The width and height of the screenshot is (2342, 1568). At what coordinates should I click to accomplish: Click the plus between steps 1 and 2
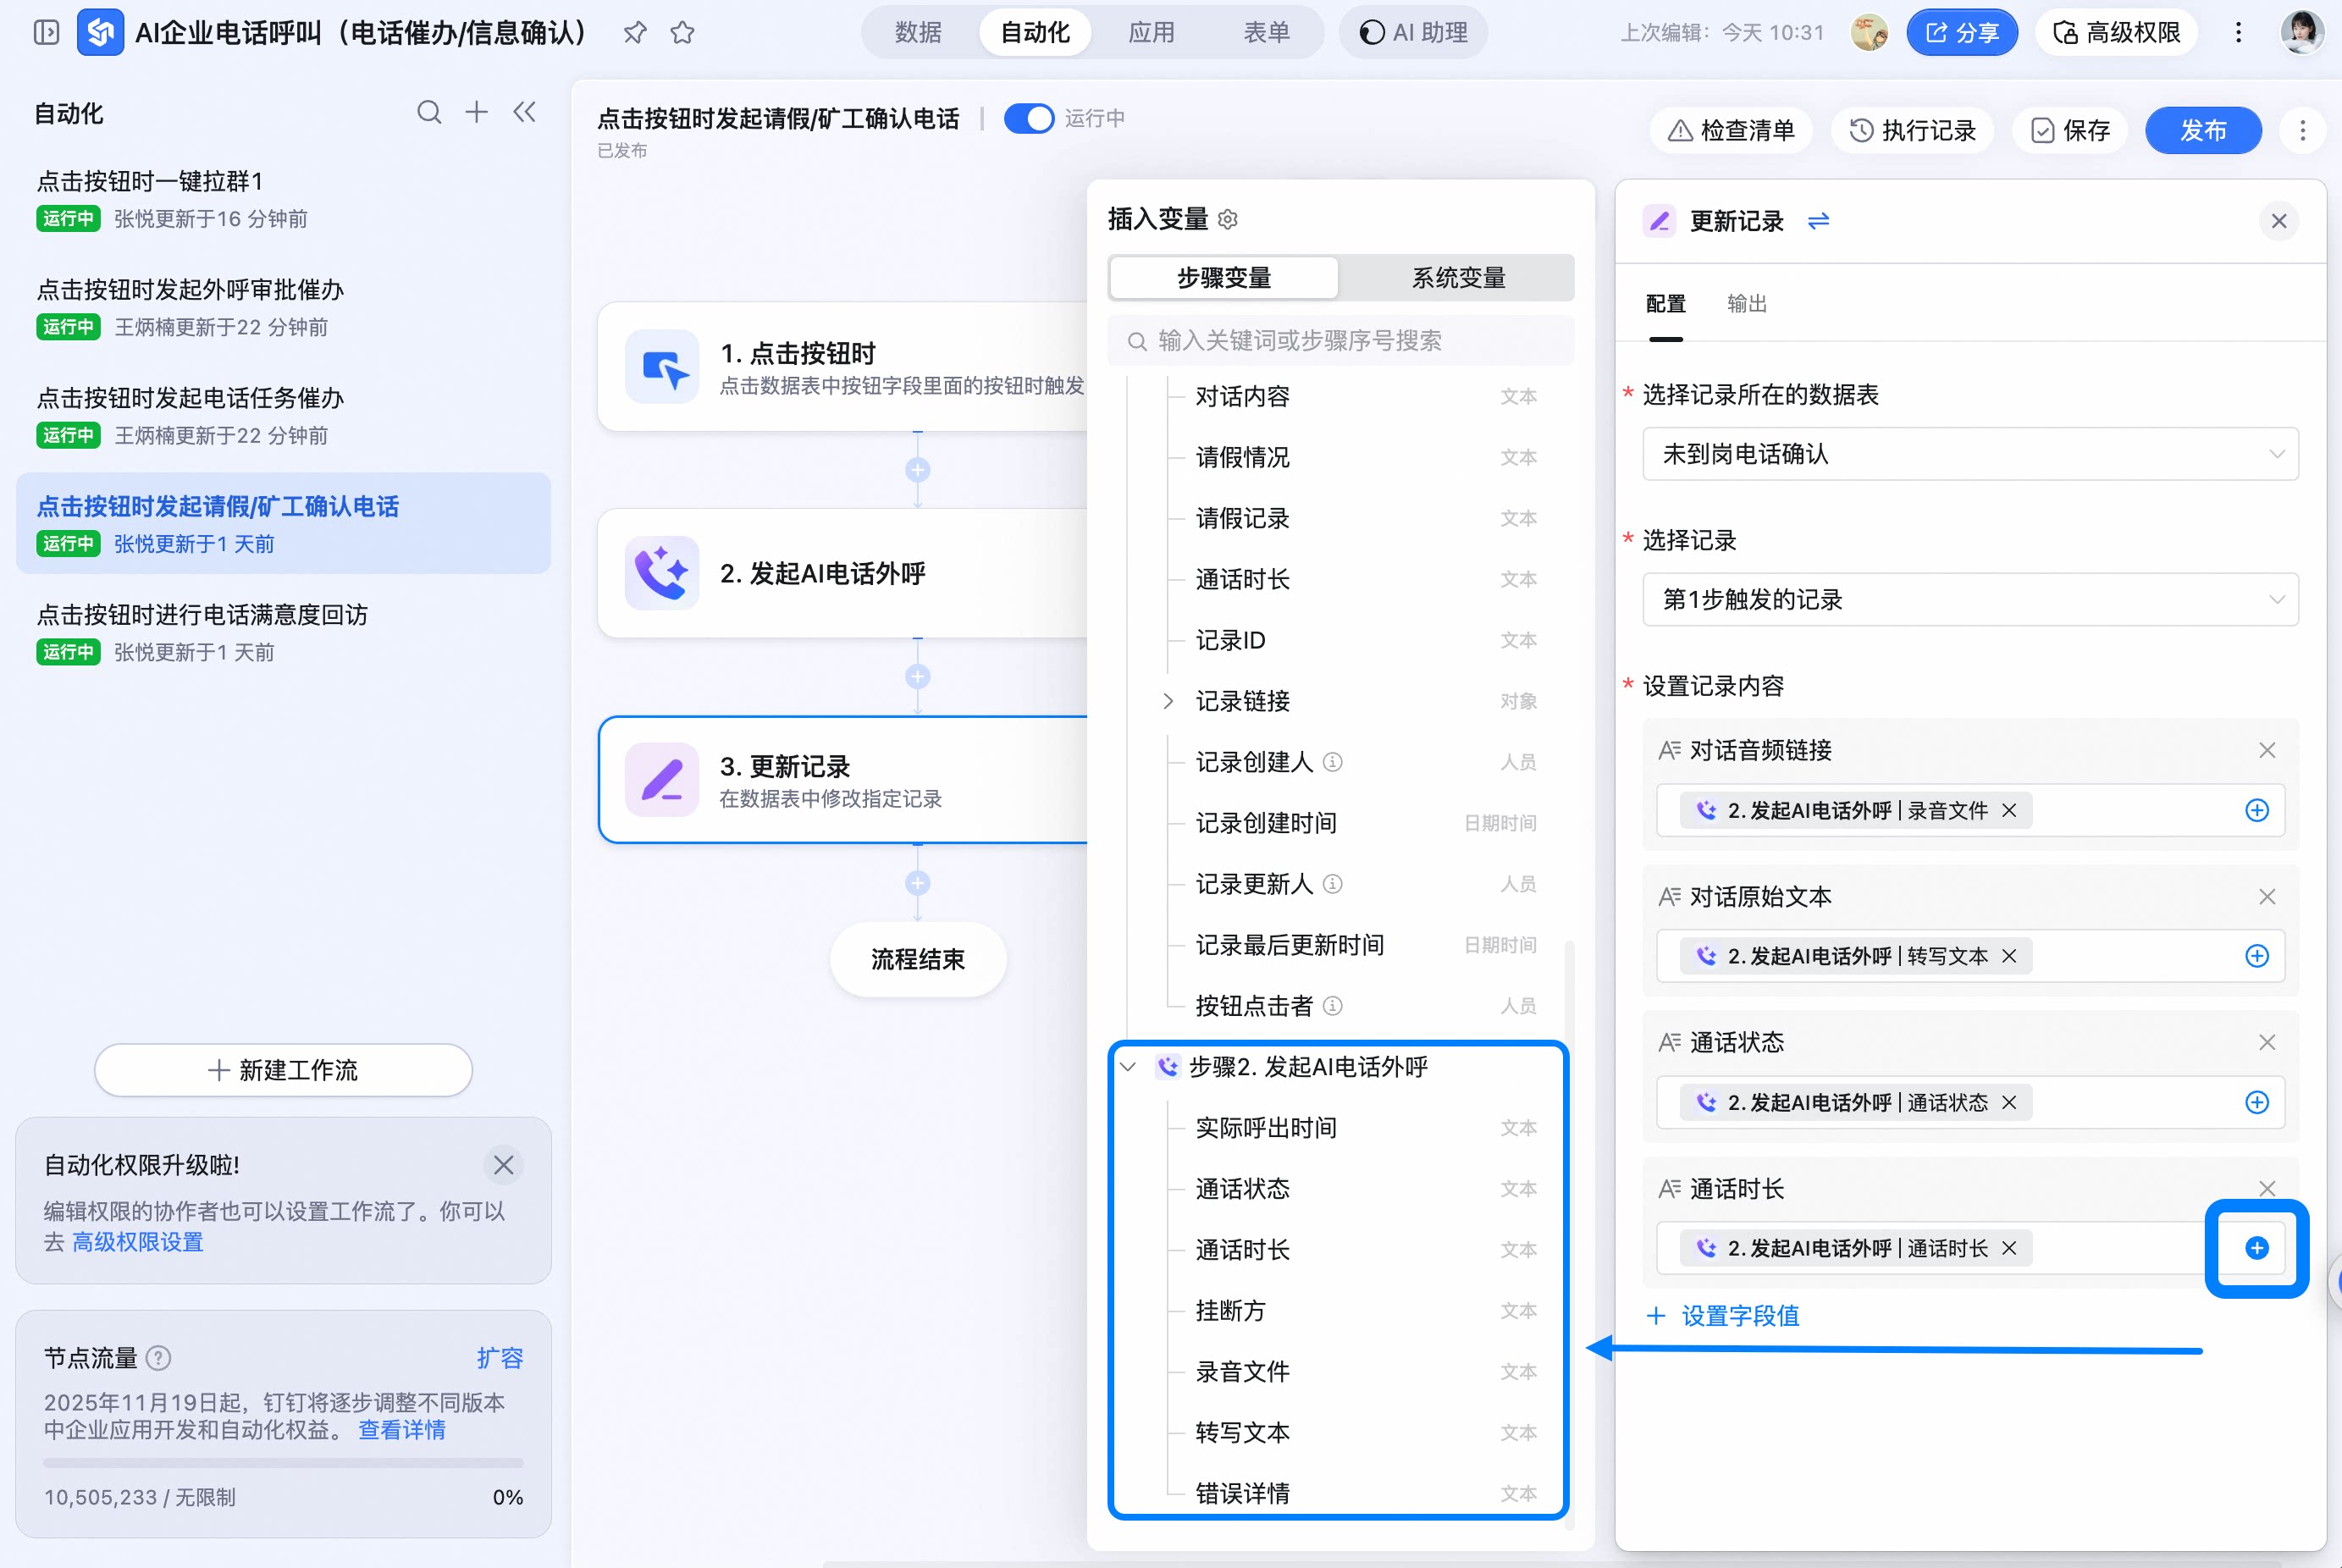pos(917,470)
